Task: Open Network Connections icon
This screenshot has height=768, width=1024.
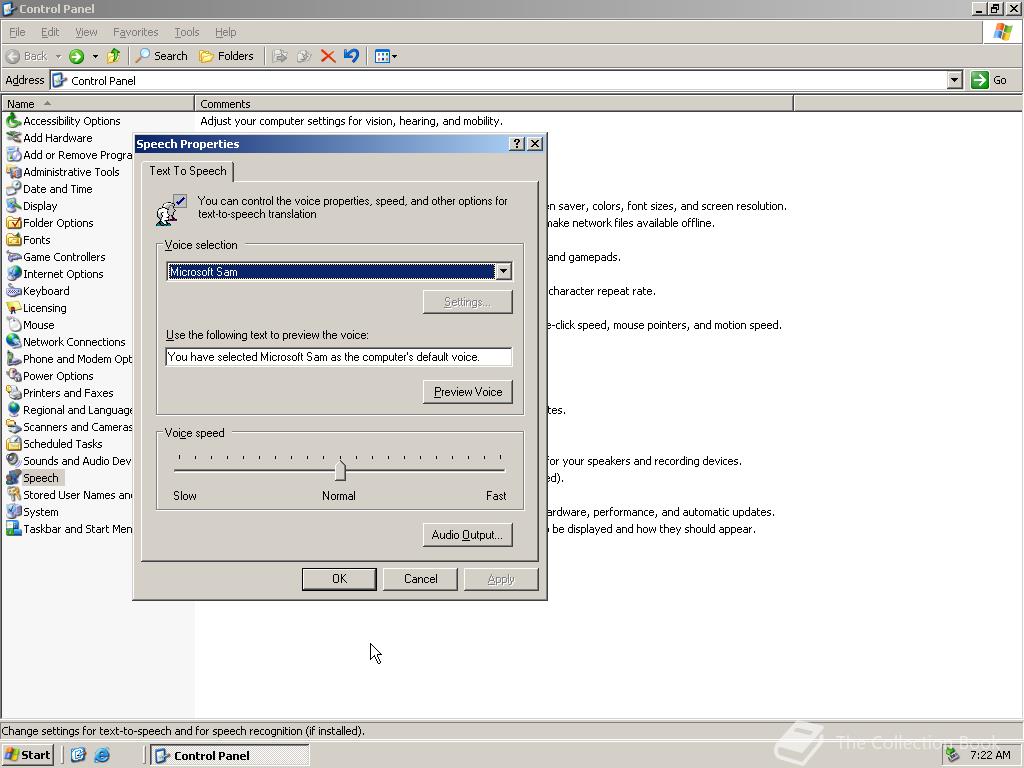Action: click(13, 342)
